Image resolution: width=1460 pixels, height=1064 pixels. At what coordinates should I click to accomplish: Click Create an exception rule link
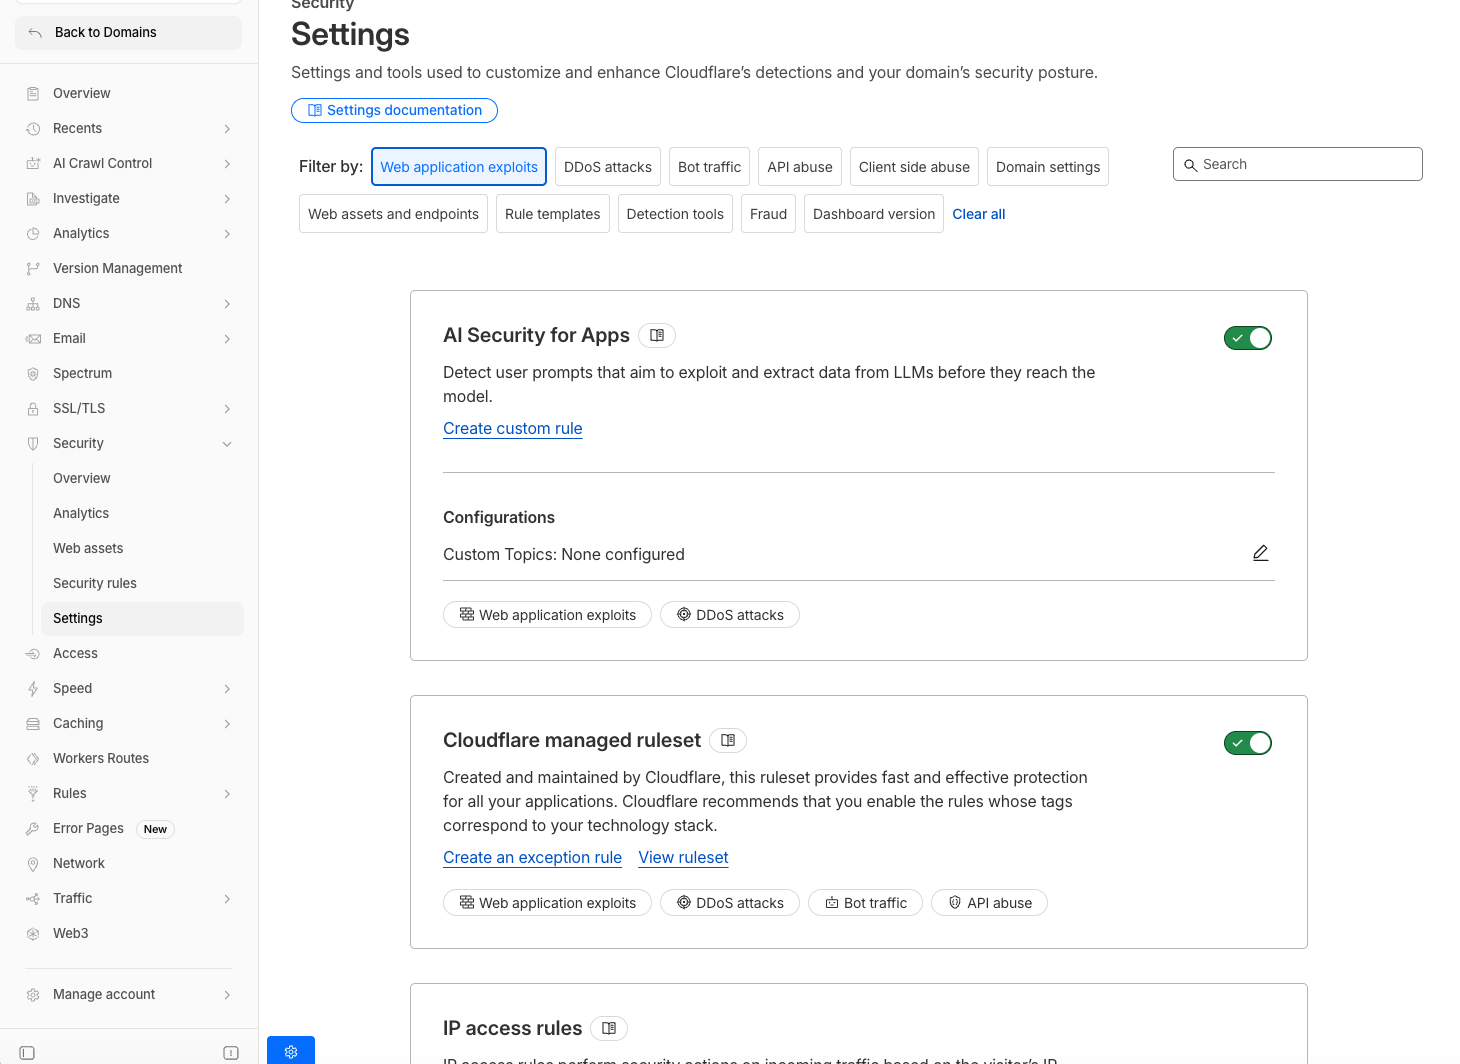(533, 857)
